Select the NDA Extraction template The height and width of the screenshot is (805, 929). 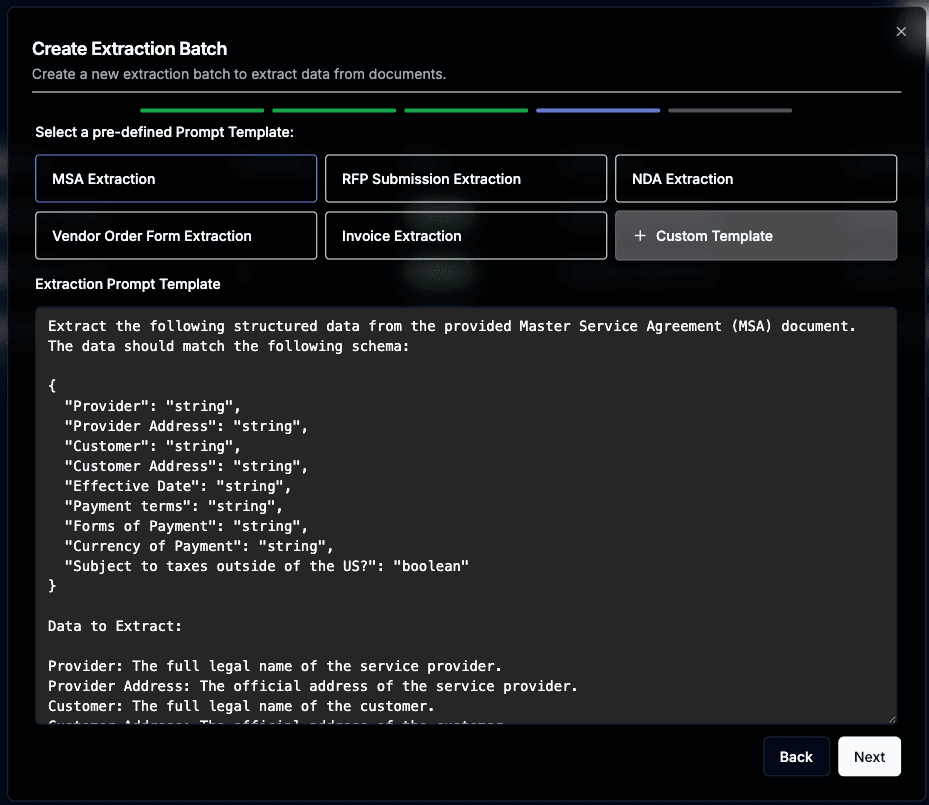tap(755, 178)
